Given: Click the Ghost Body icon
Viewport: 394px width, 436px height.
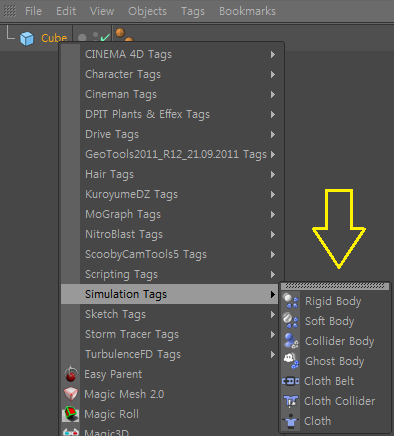Looking at the screenshot, I should [291, 361].
